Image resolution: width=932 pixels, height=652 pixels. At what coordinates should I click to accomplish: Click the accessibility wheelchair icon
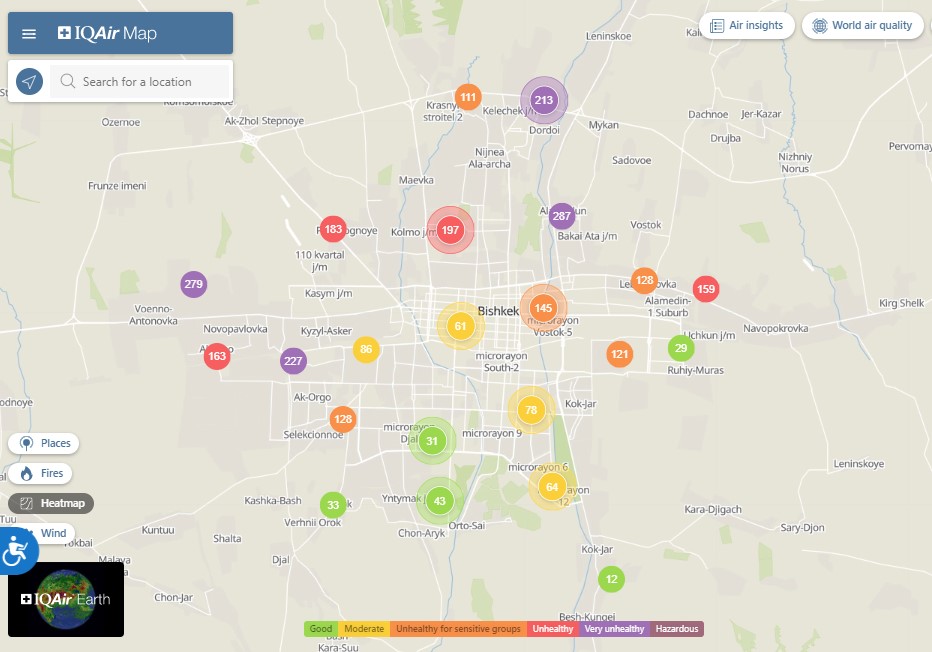coord(16,550)
